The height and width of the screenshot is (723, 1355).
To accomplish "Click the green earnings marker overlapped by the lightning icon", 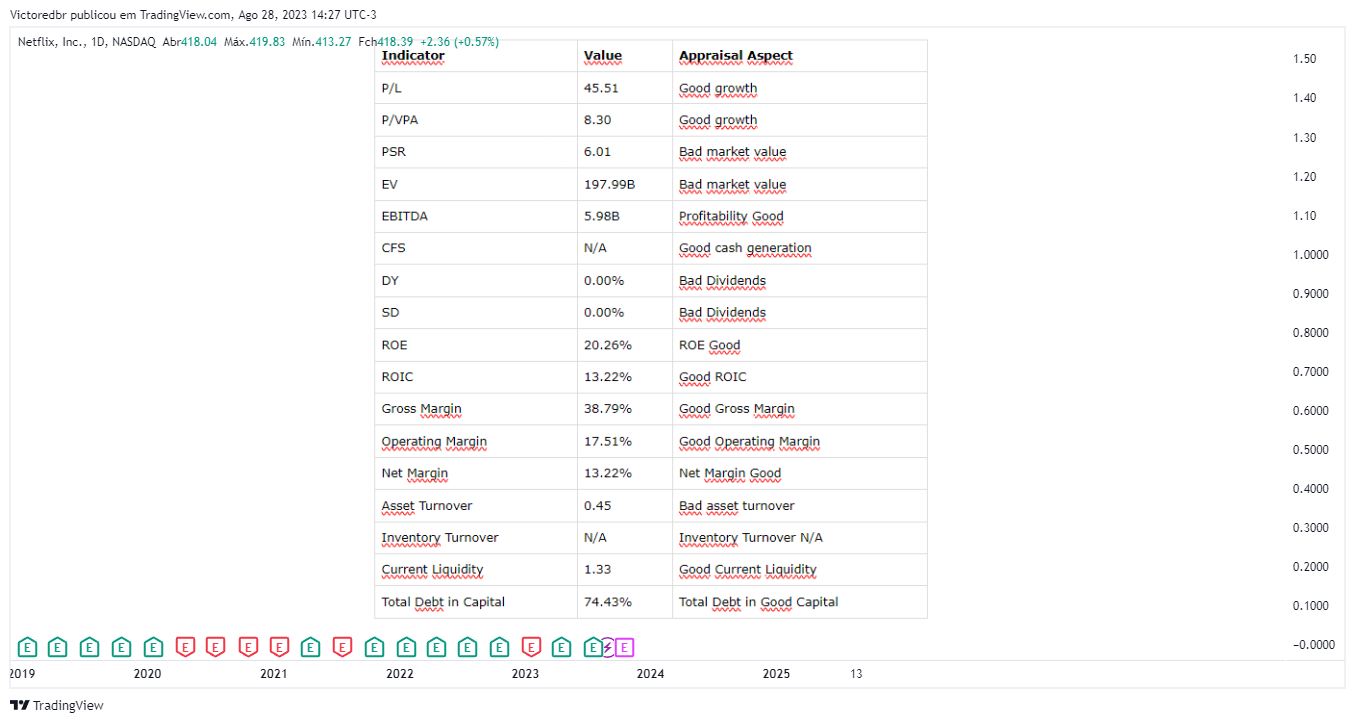I will [x=593, y=647].
